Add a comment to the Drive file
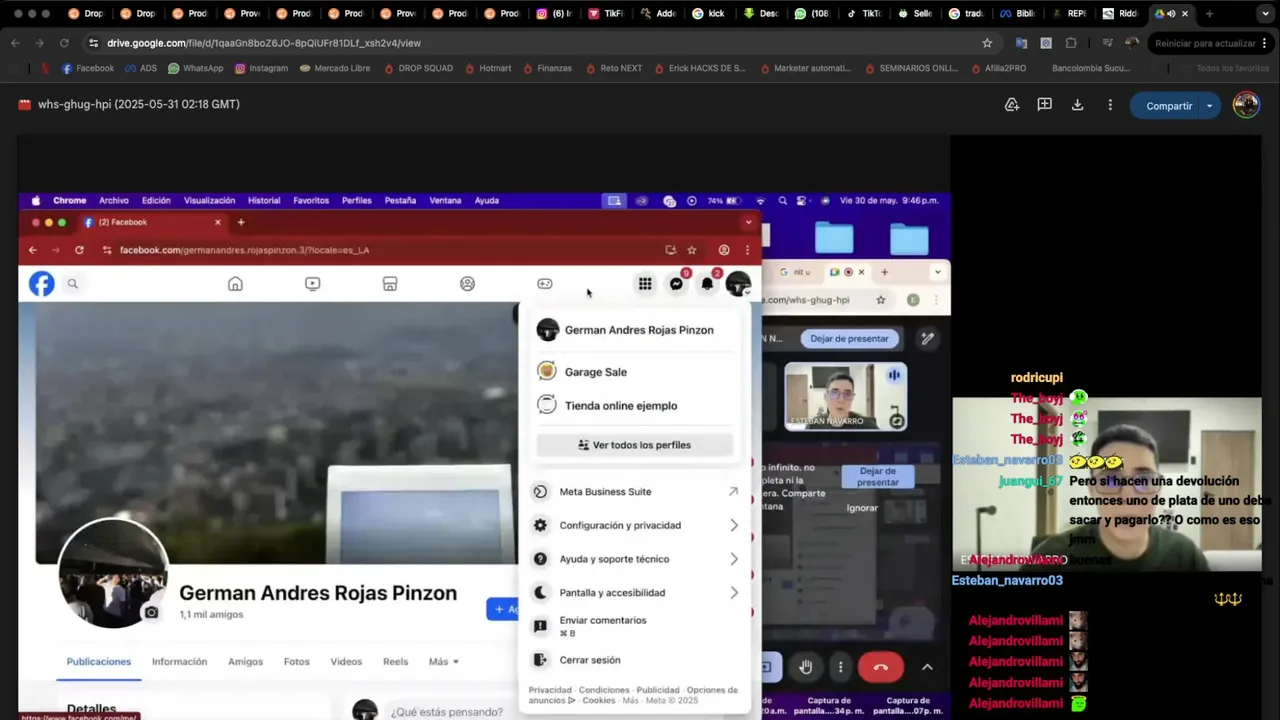The height and width of the screenshot is (720, 1280). [1044, 105]
